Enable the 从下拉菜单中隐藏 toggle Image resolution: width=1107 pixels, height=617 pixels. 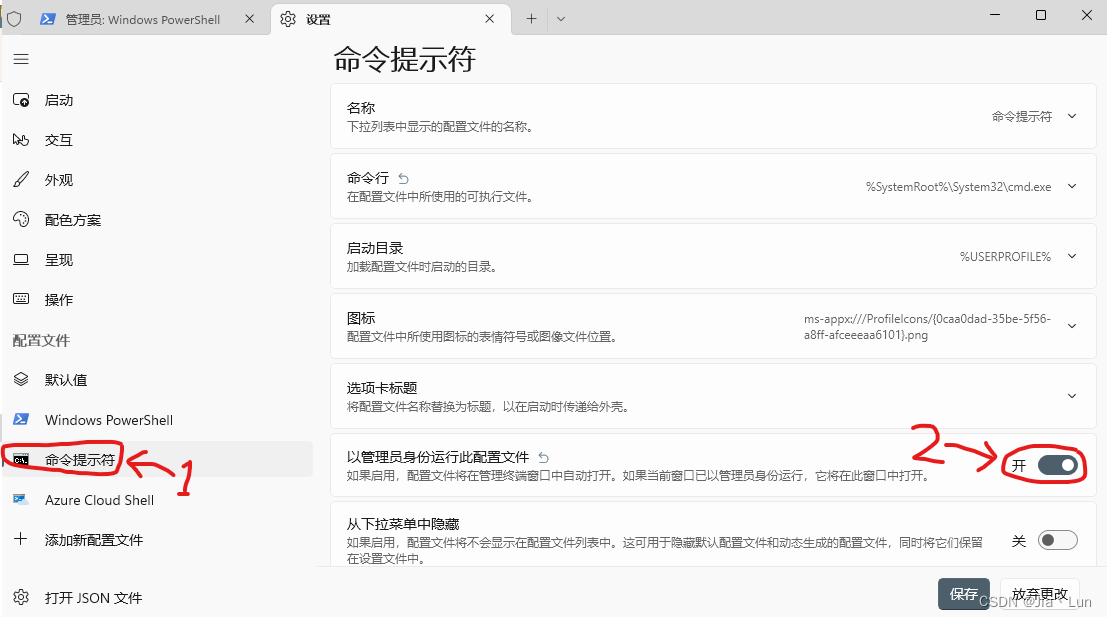point(1058,541)
